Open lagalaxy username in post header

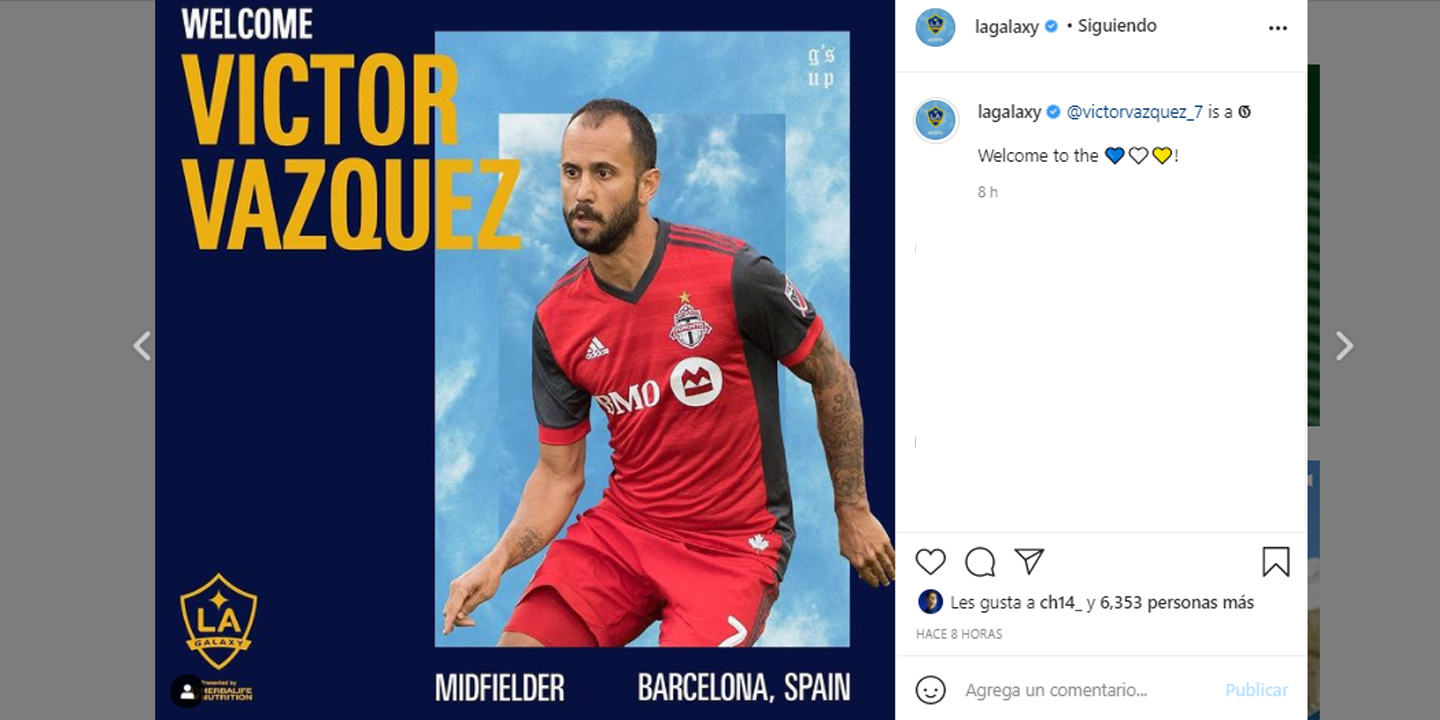[1007, 27]
